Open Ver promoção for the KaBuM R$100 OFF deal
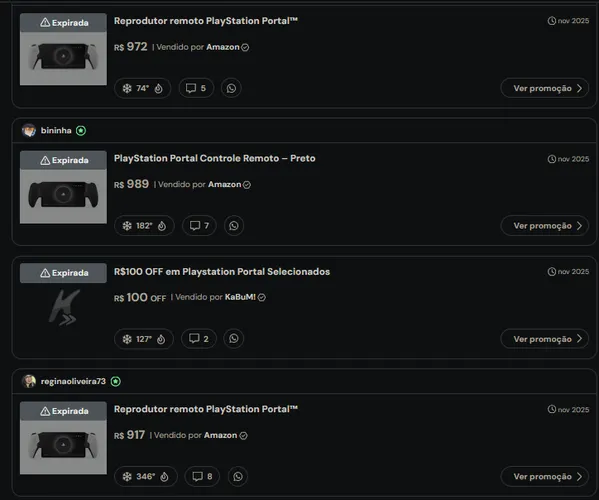 (545, 339)
